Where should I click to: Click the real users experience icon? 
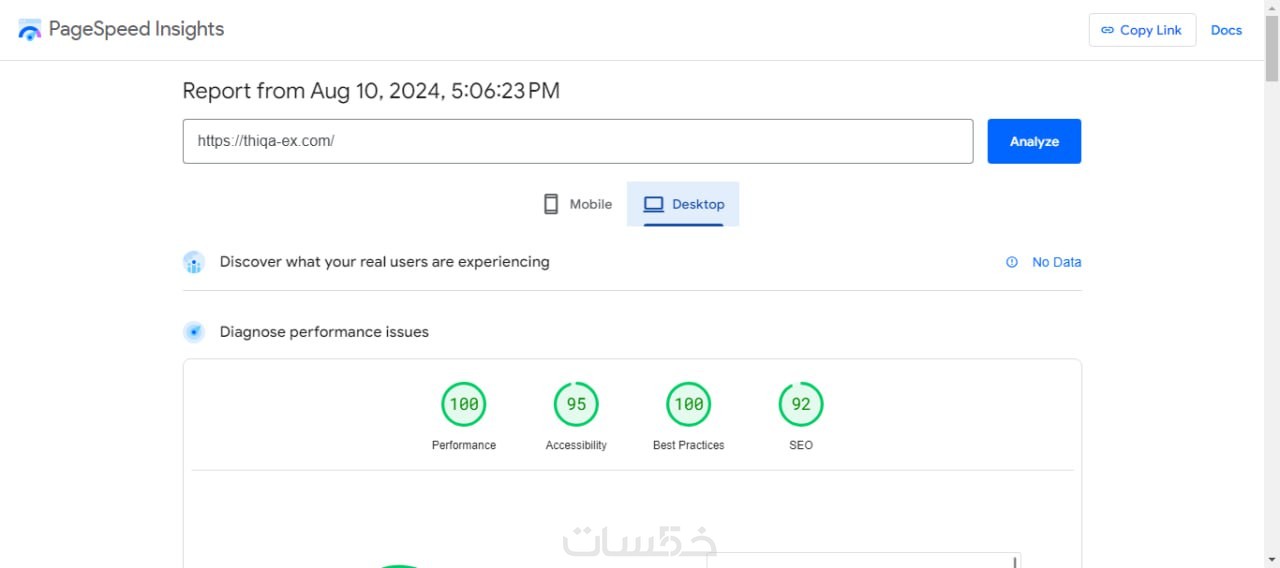[x=194, y=262]
